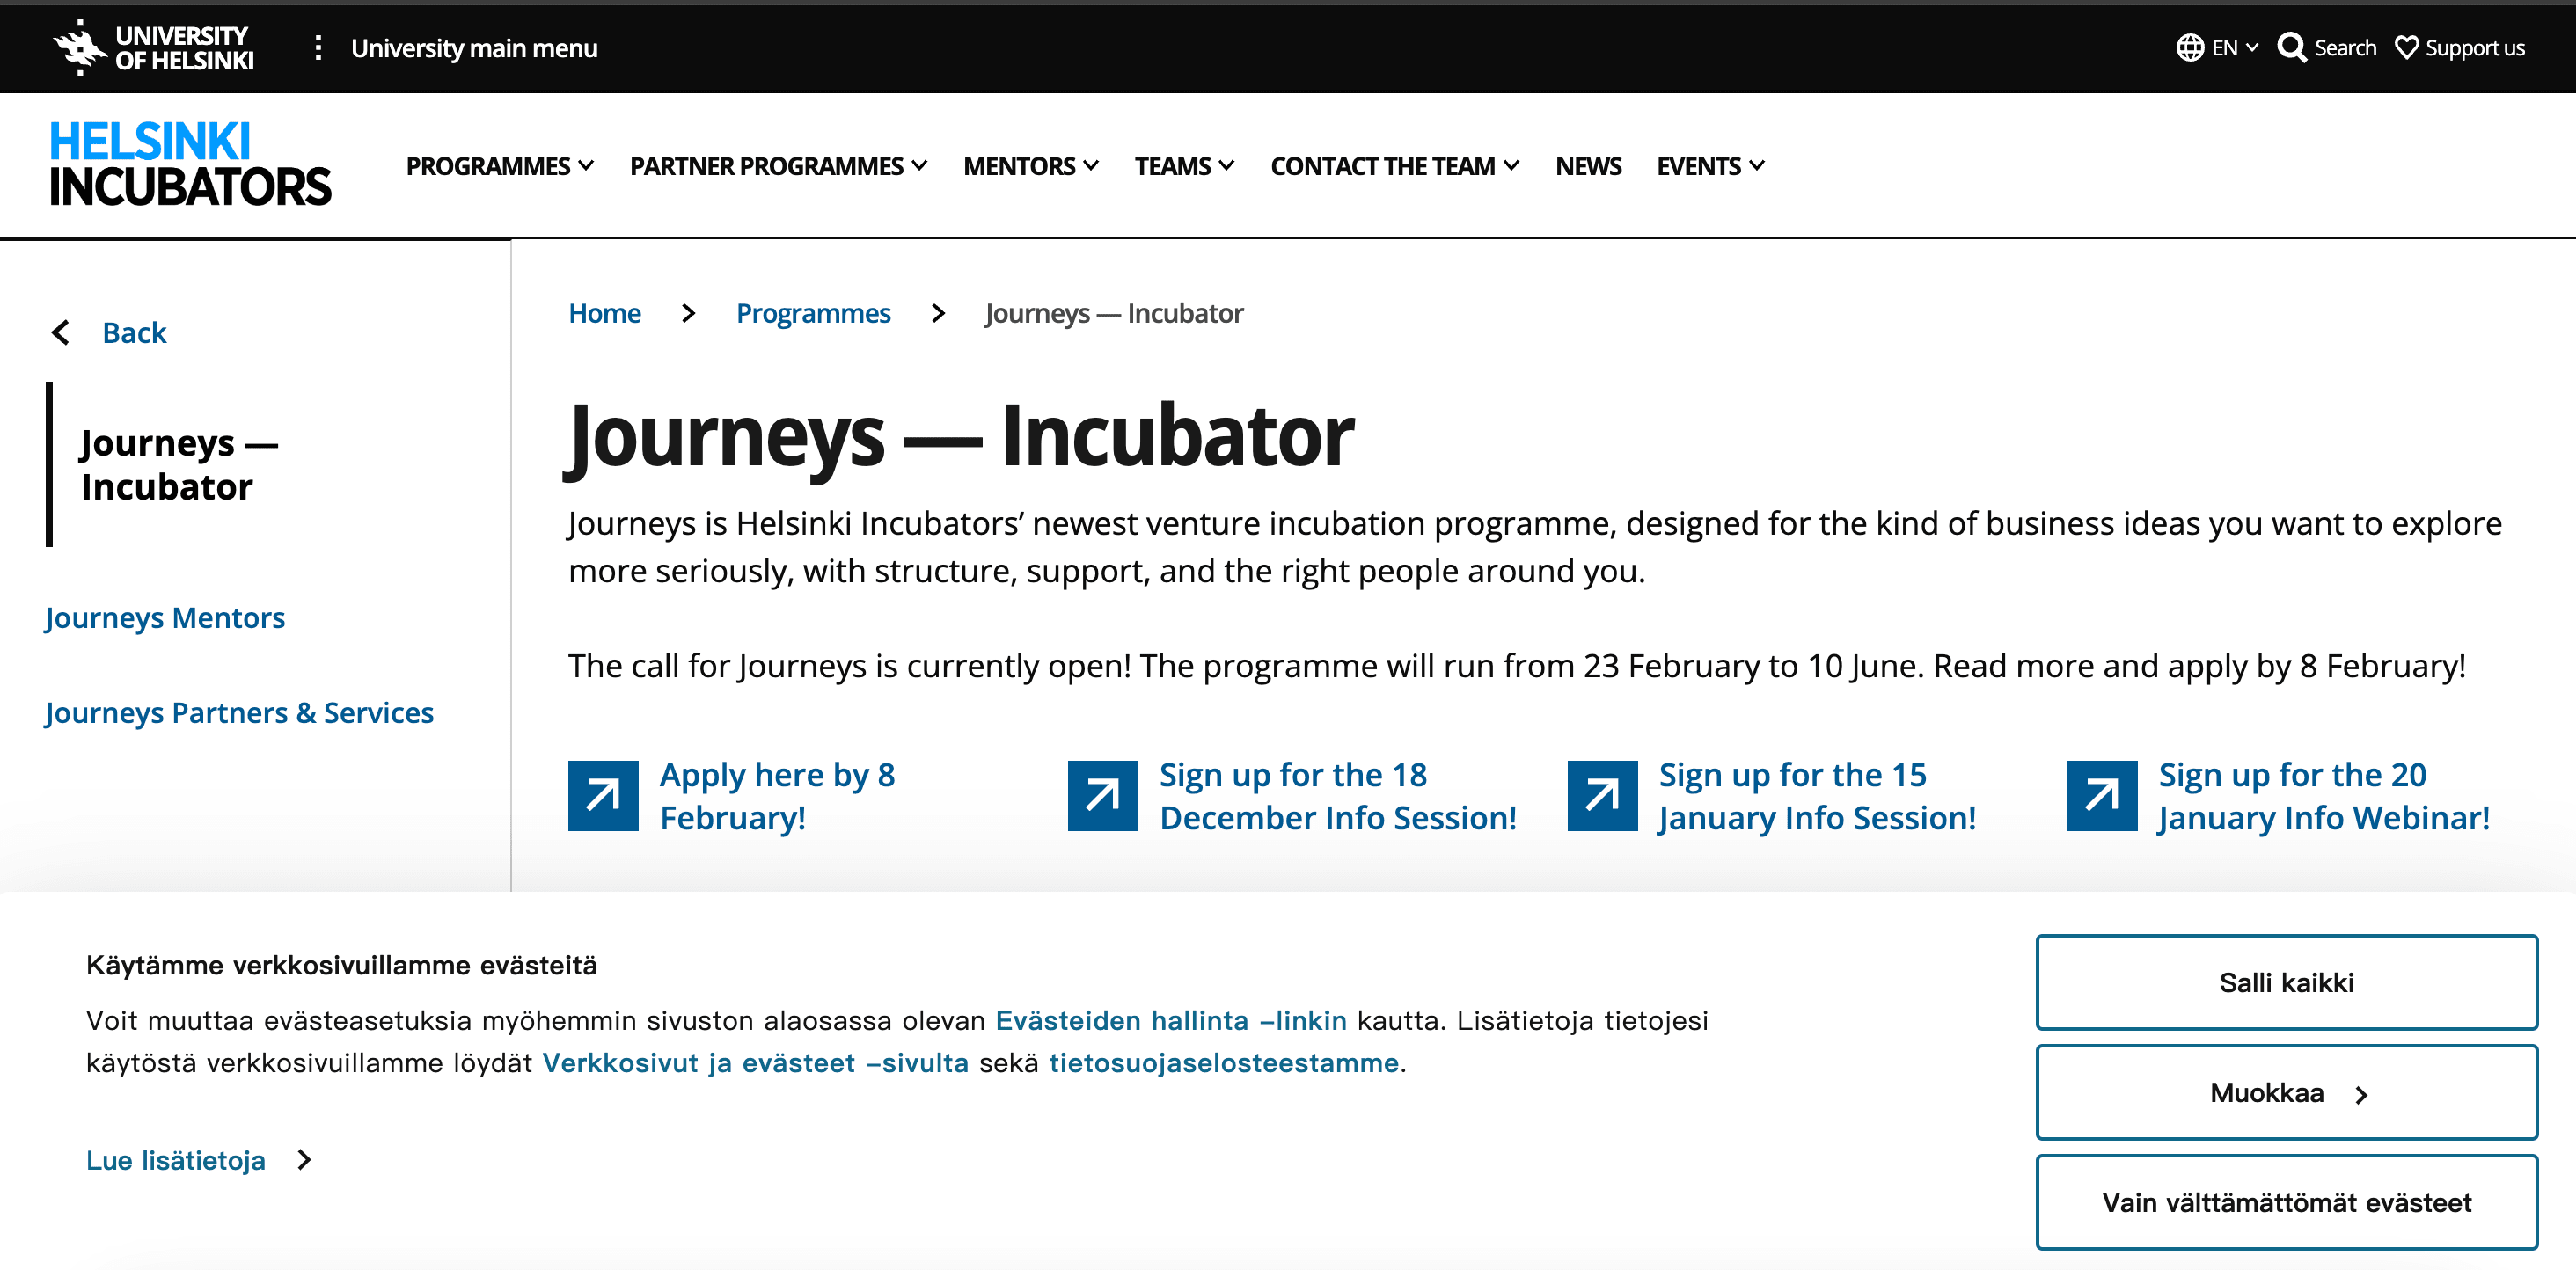The height and width of the screenshot is (1270, 2576).
Task: Expand the Lue lisätietoja cookie details
Action: pos(176,1160)
